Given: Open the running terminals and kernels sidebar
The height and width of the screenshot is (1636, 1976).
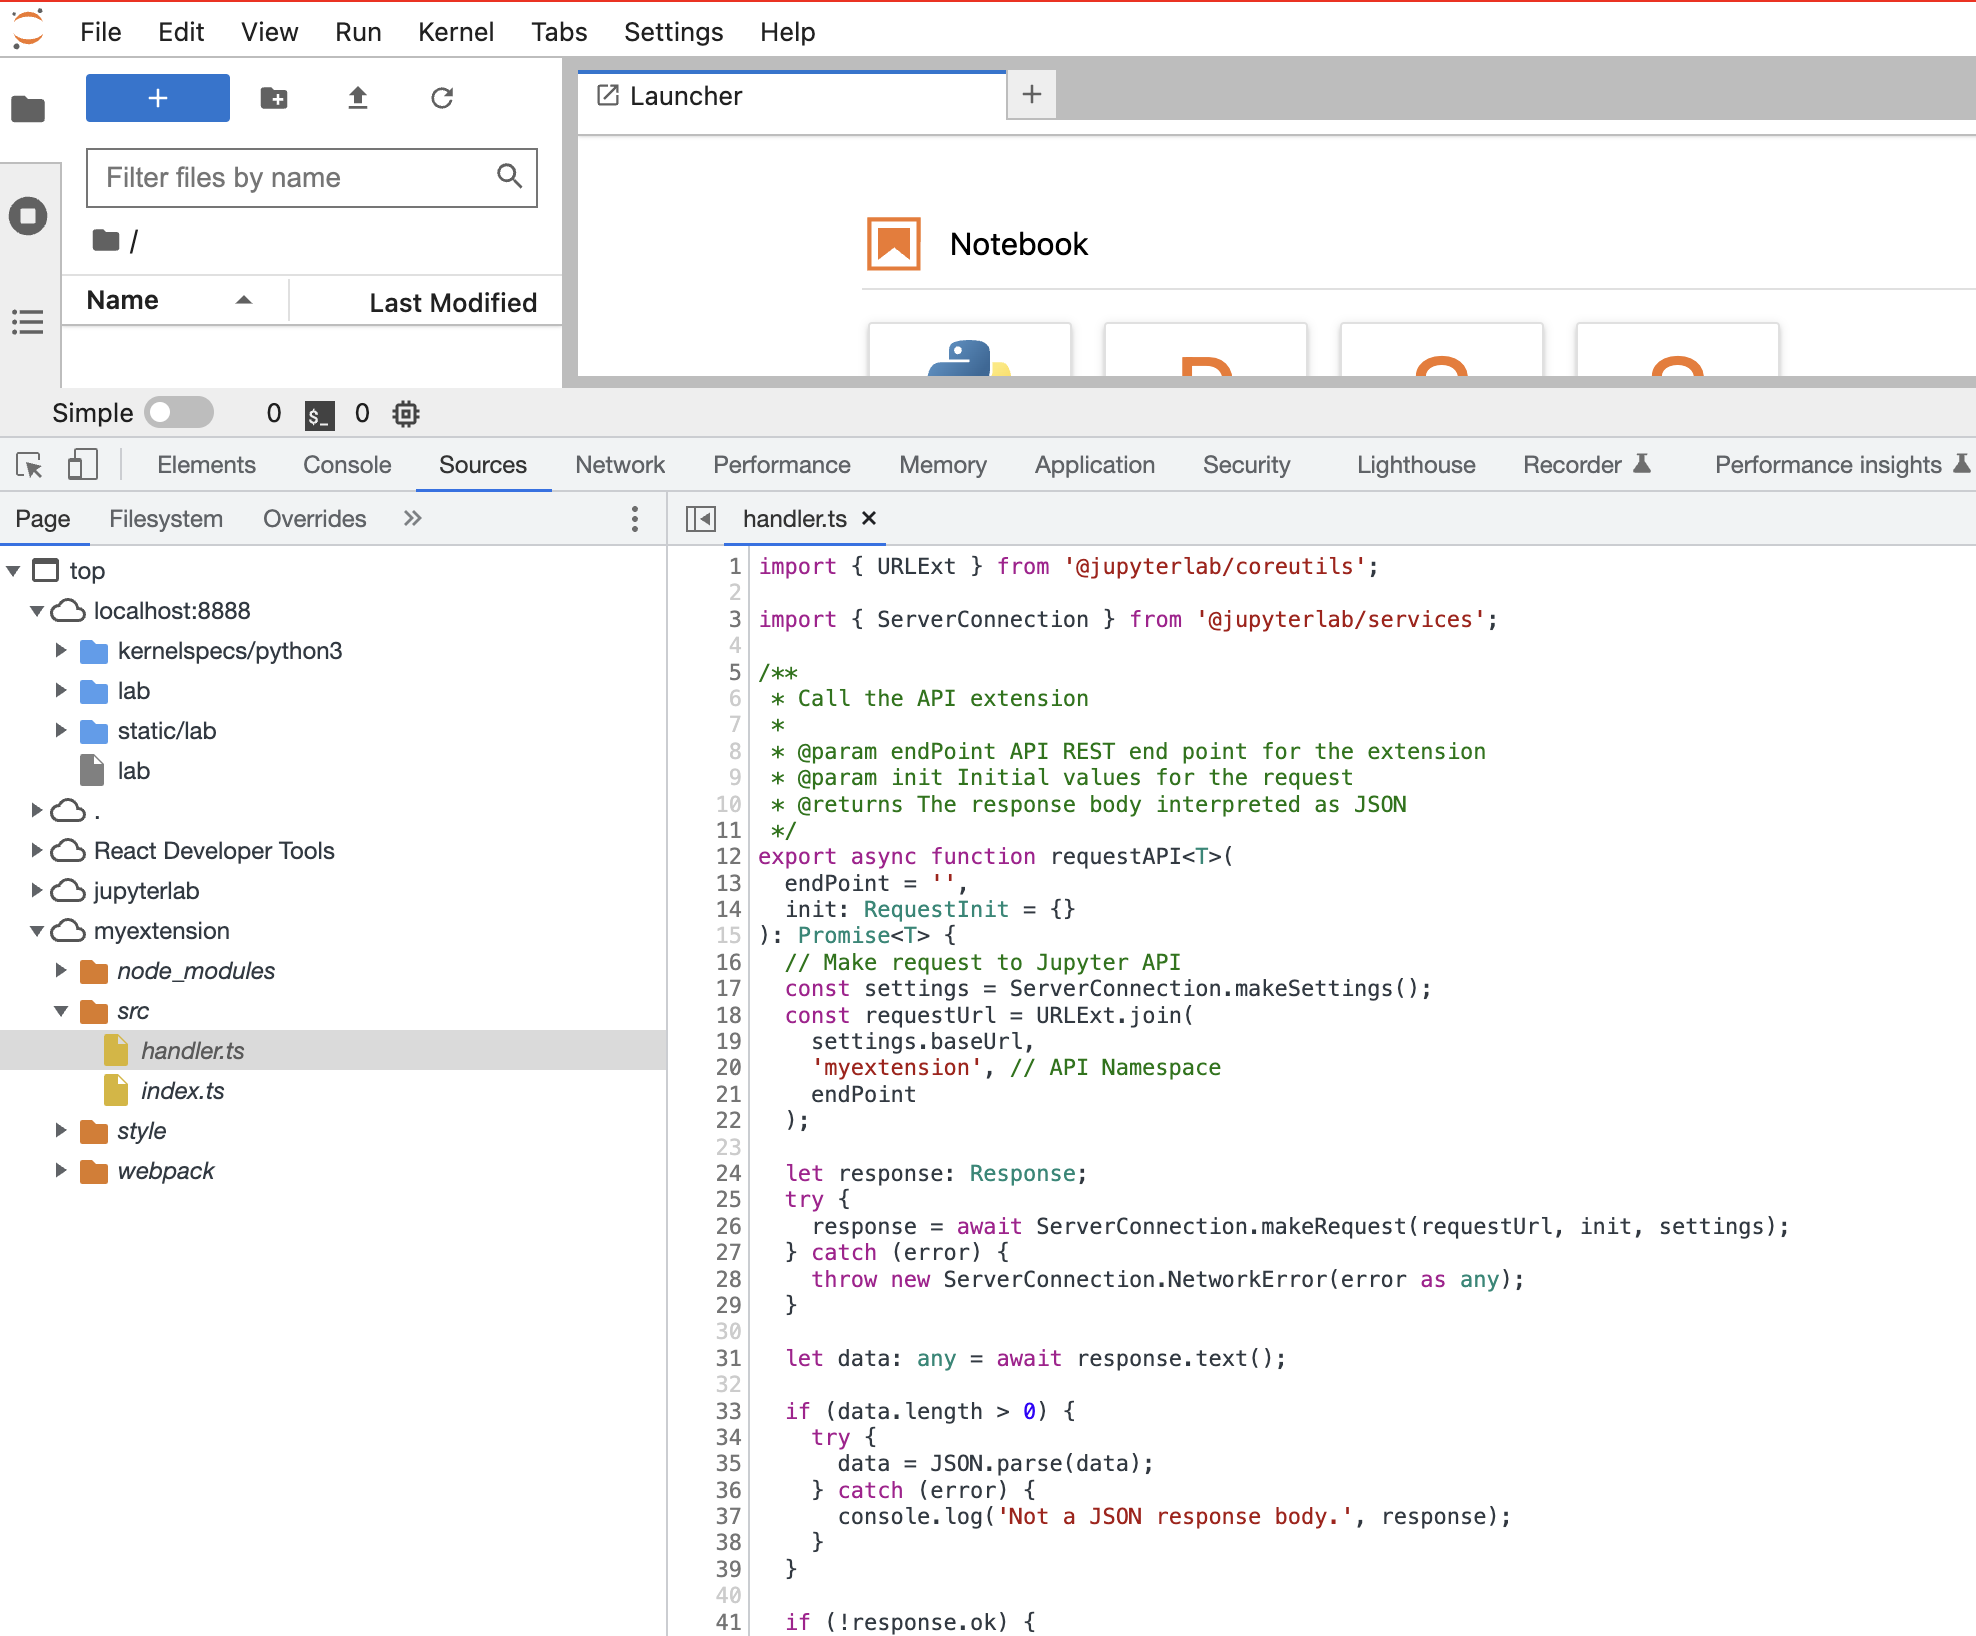Looking at the screenshot, I should pyautogui.click(x=28, y=215).
